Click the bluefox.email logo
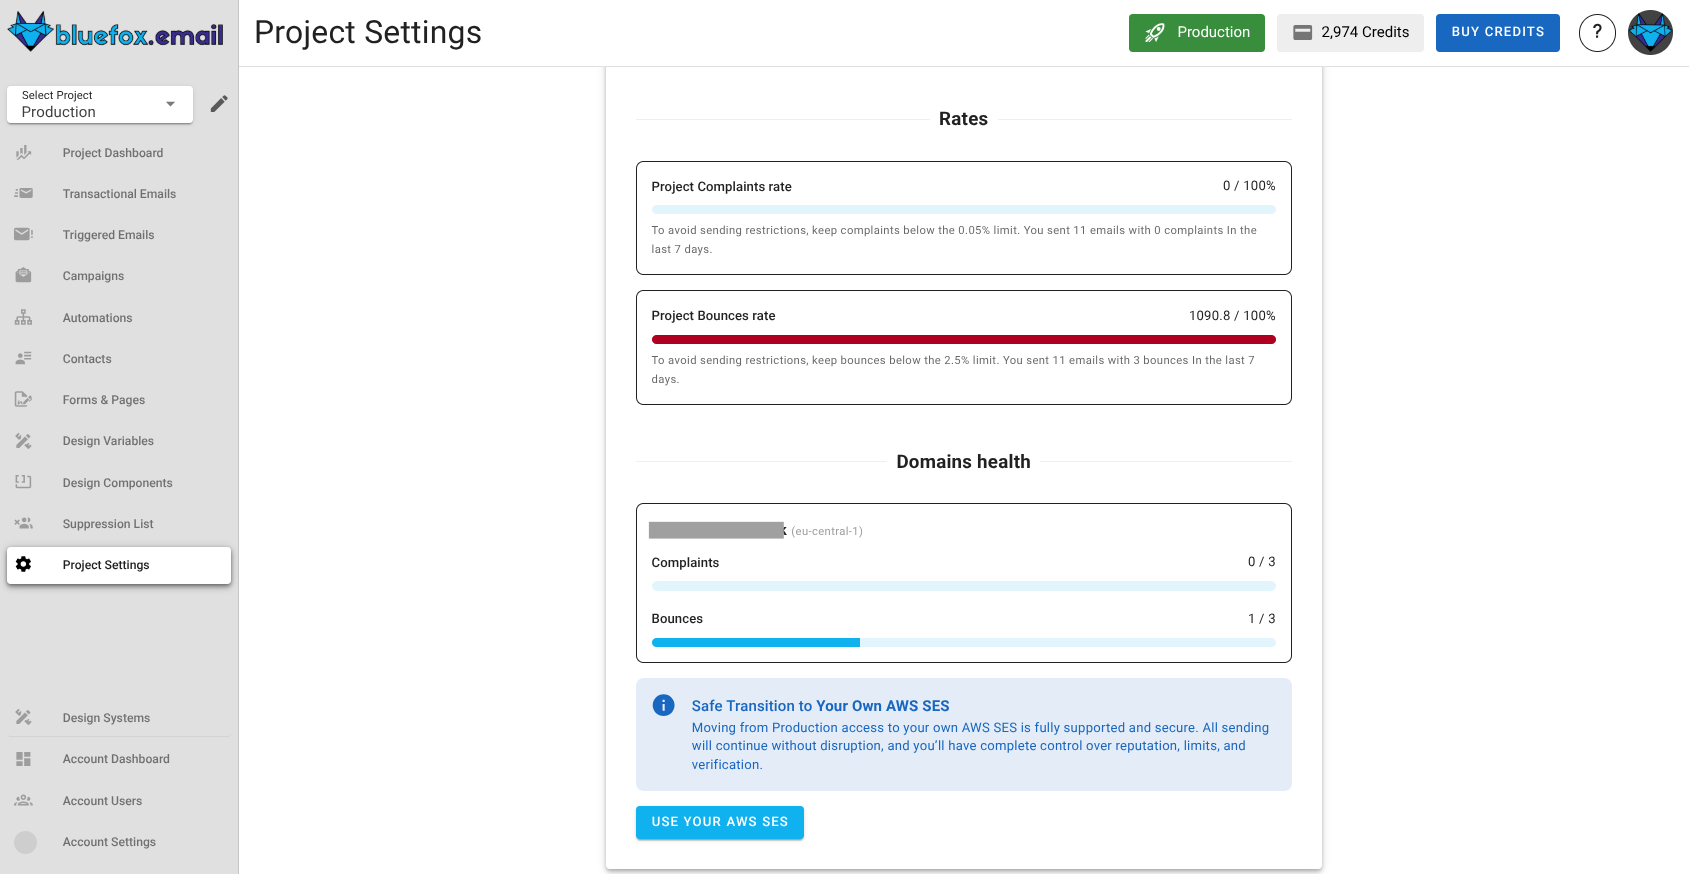Screen dimensions: 1689x874 [116, 33]
